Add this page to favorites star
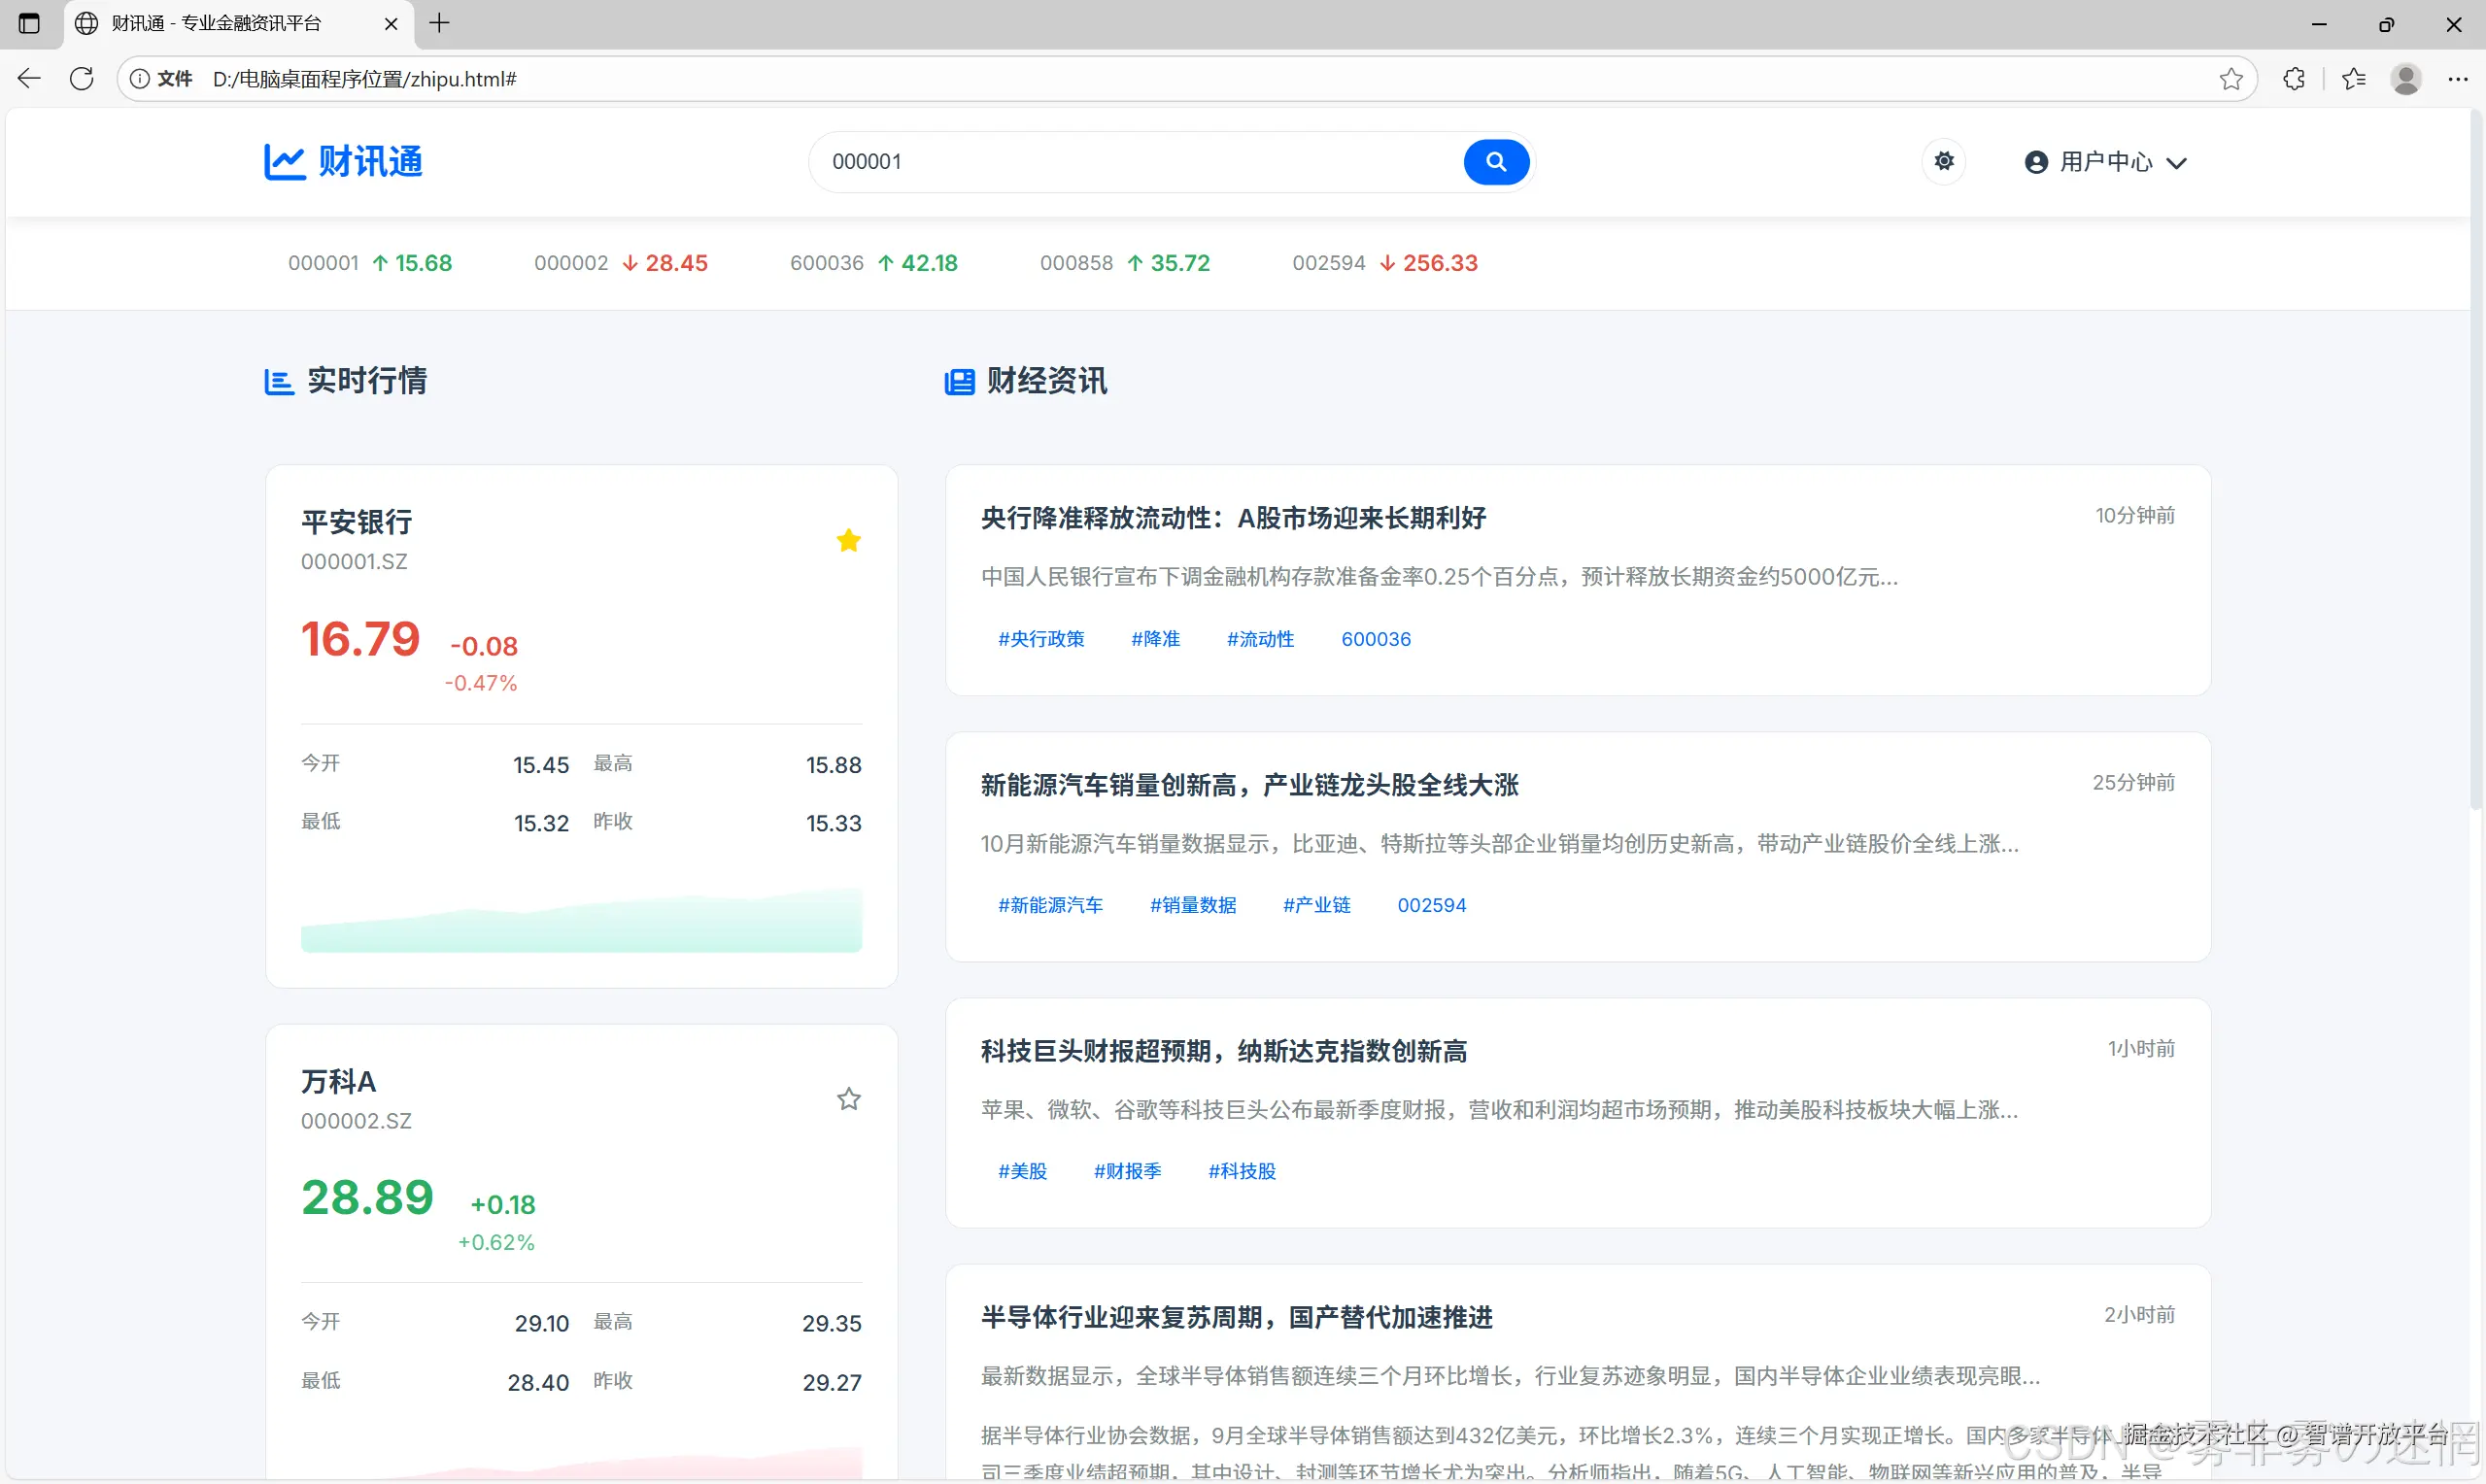 2230,79
